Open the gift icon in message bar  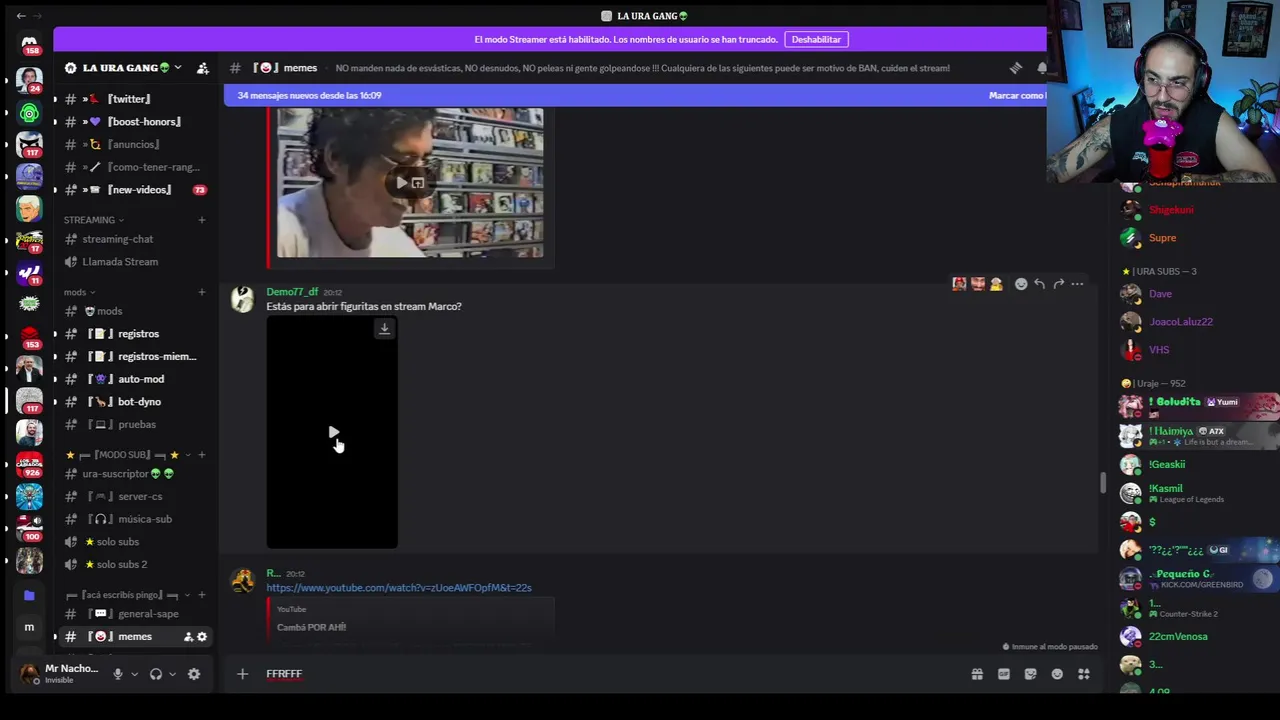(977, 674)
